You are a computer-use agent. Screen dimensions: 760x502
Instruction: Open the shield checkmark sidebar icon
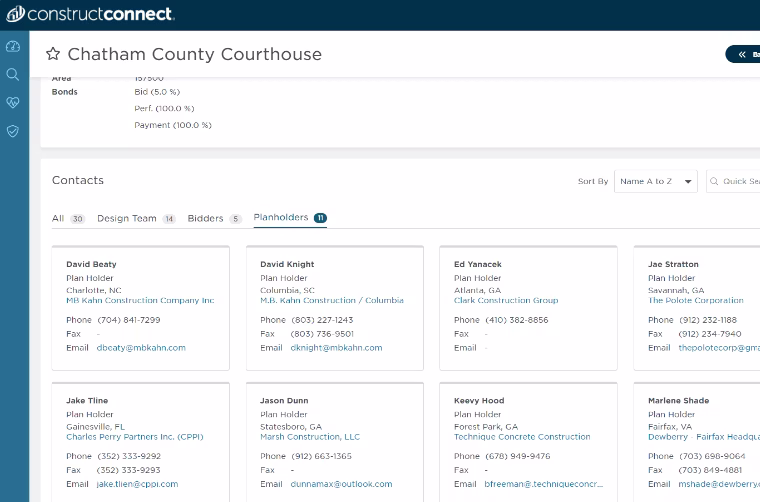(x=13, y=131)
